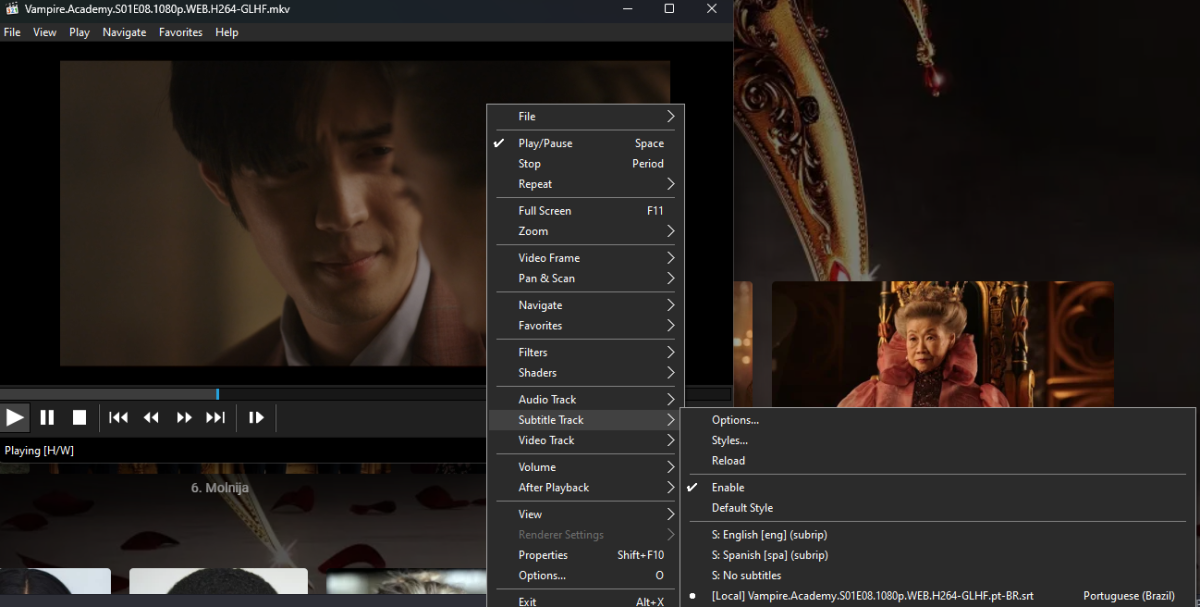Click Styles... in the subtitle submenu

729,440
